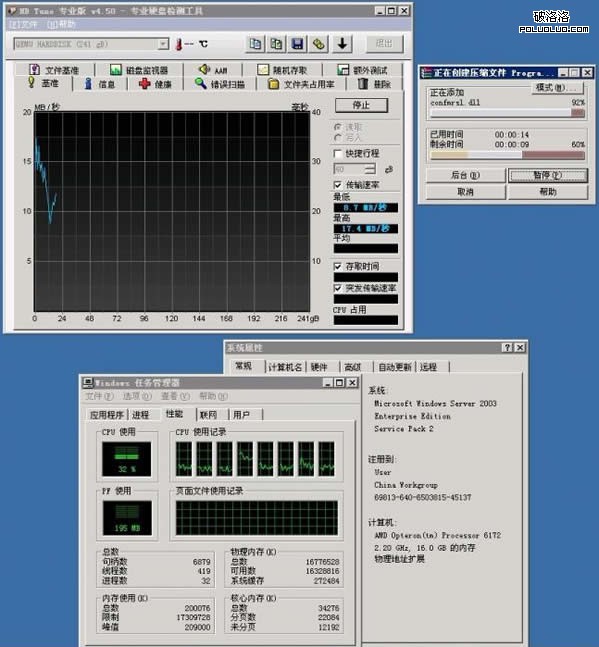Click the black down arrow toolbar icon
This screenshot has height=647, width=599.
pyautogui.click(x=342, y=44)
